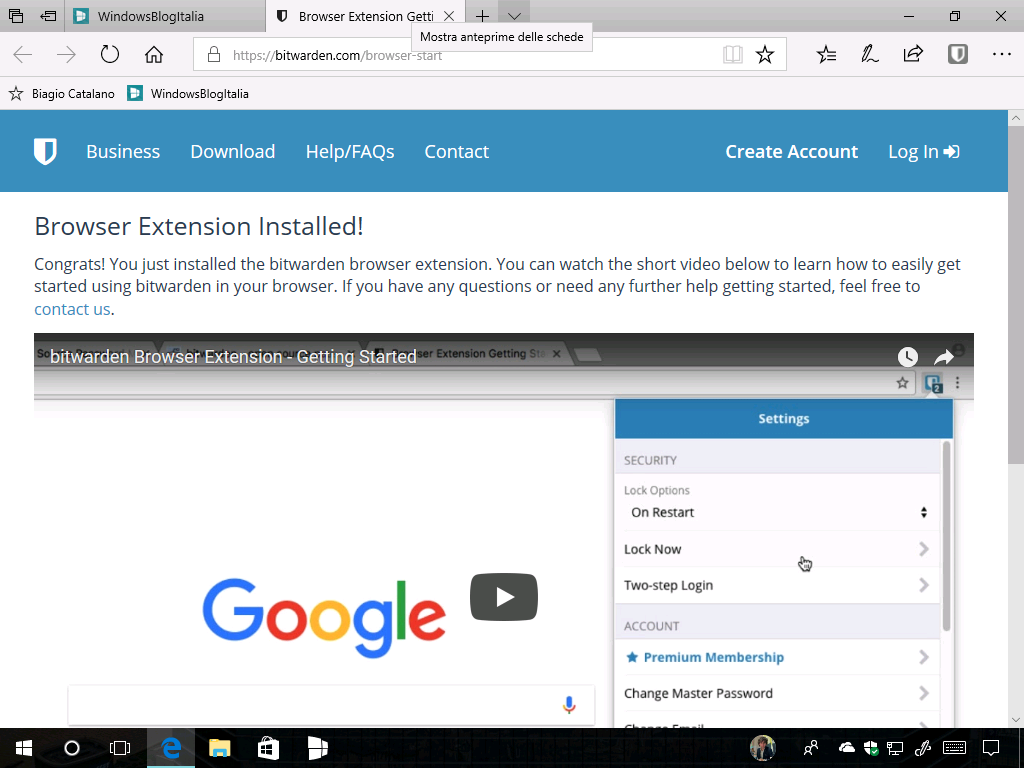This screenshot has height=768, width=1024.
Task: Click Create Account
Action: (792, 152)
